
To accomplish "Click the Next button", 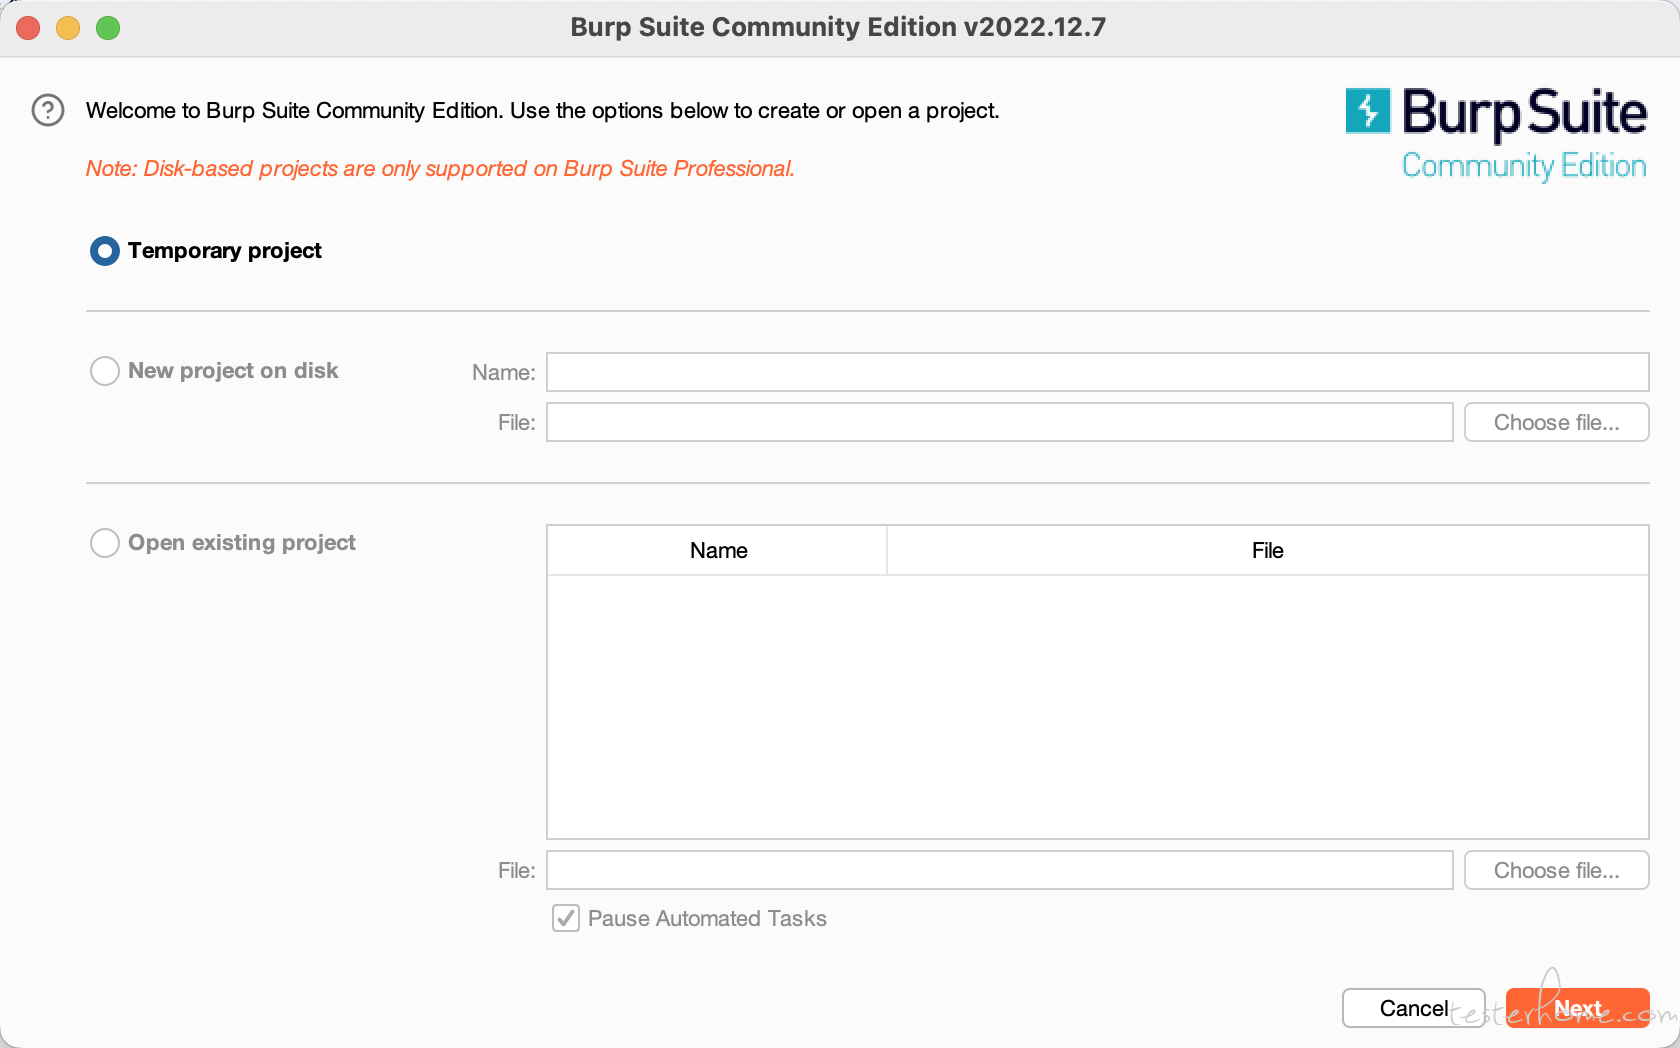I will [x=1577, y=1008].
